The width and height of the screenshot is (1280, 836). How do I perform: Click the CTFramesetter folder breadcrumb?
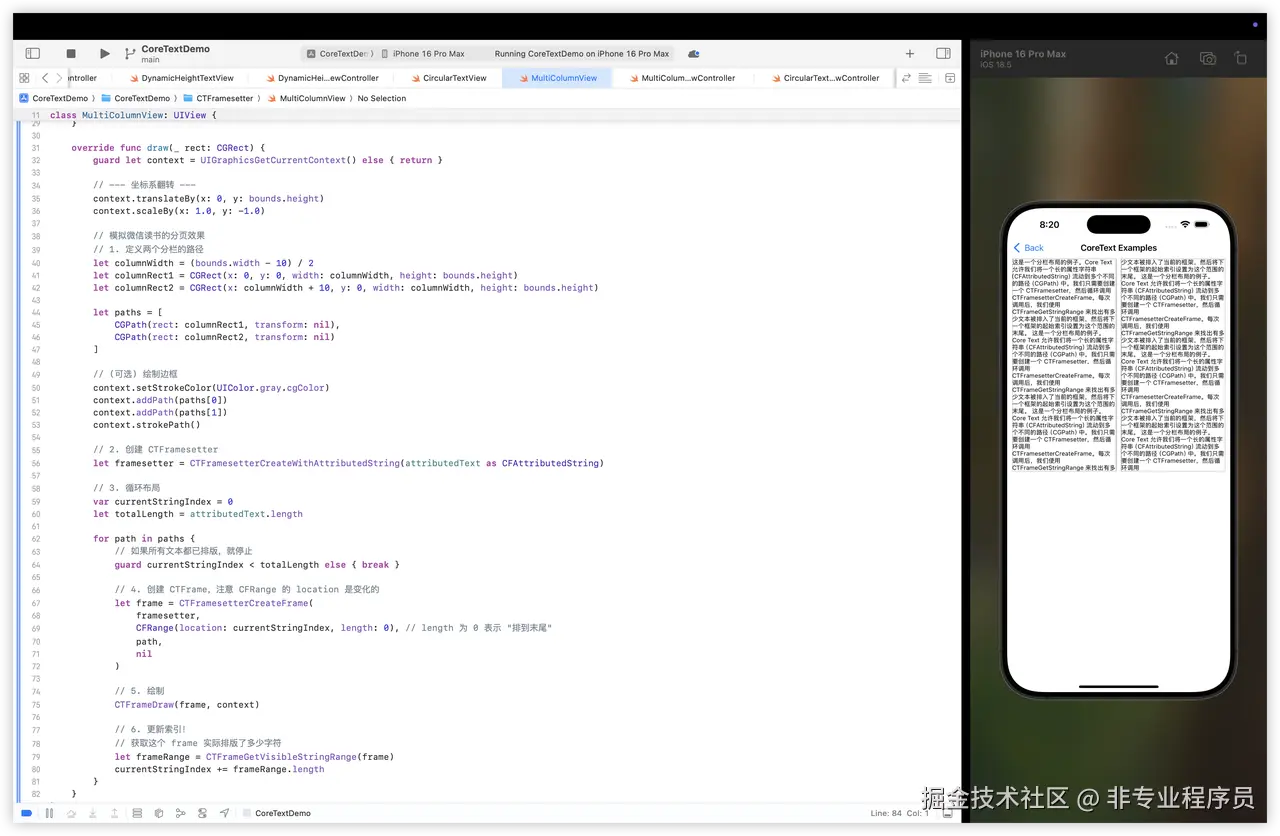point(219,98)
